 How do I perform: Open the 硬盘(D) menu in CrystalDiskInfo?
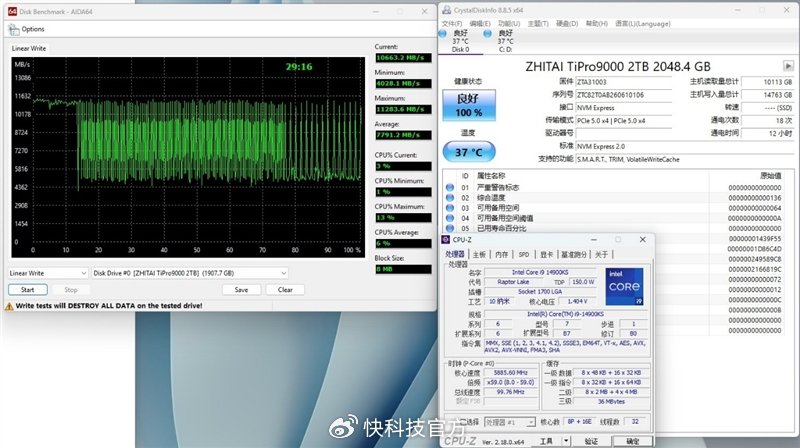pos(567,23)
